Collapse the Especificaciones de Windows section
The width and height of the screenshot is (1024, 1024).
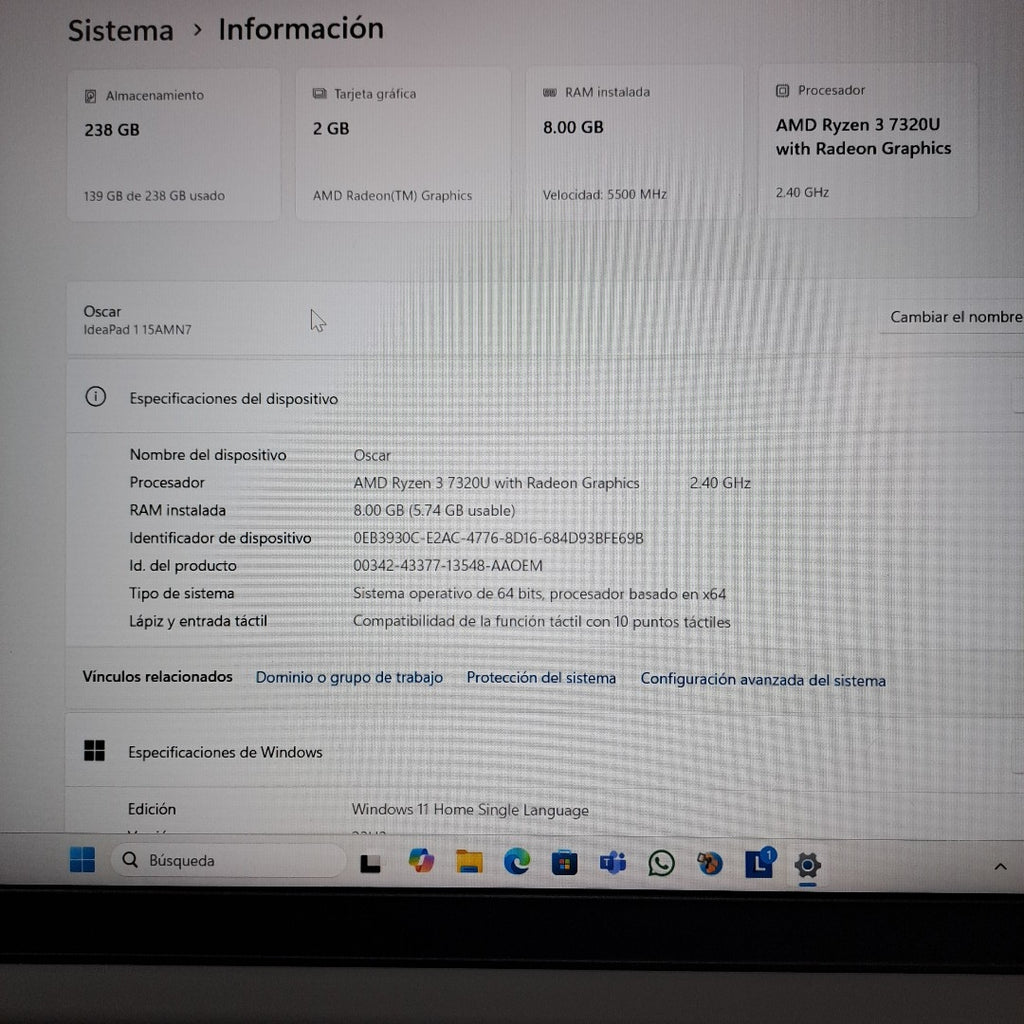click(x=1017, y=753)
